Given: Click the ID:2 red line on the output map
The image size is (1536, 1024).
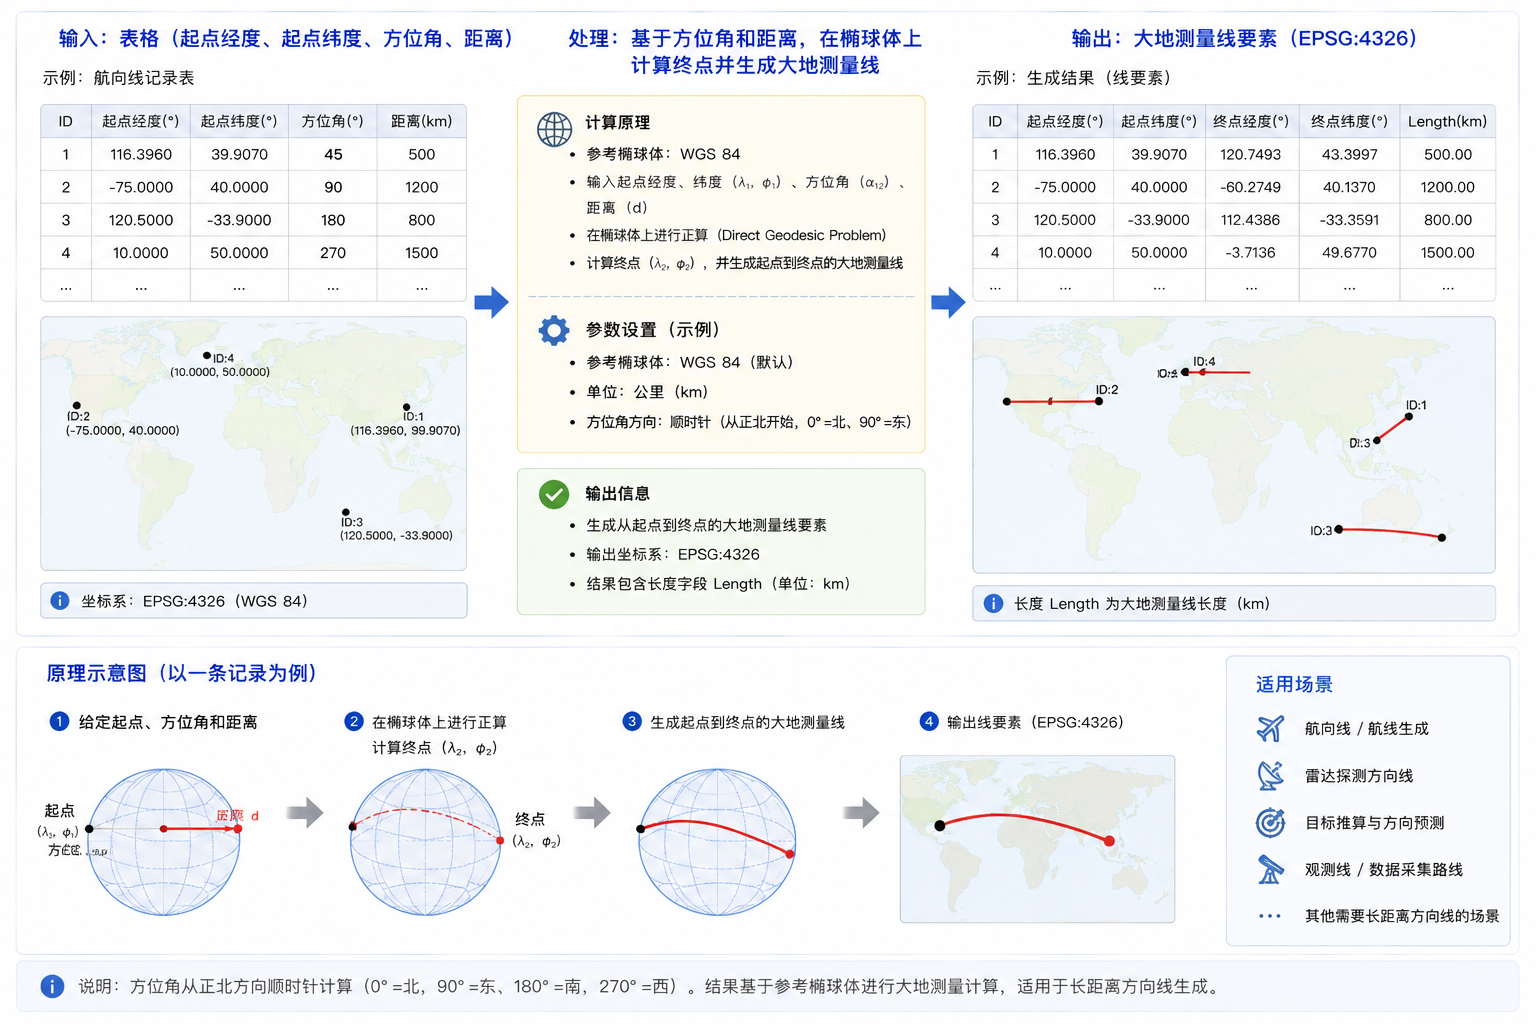Looking at the screenshot, I should pos(1053,401).
